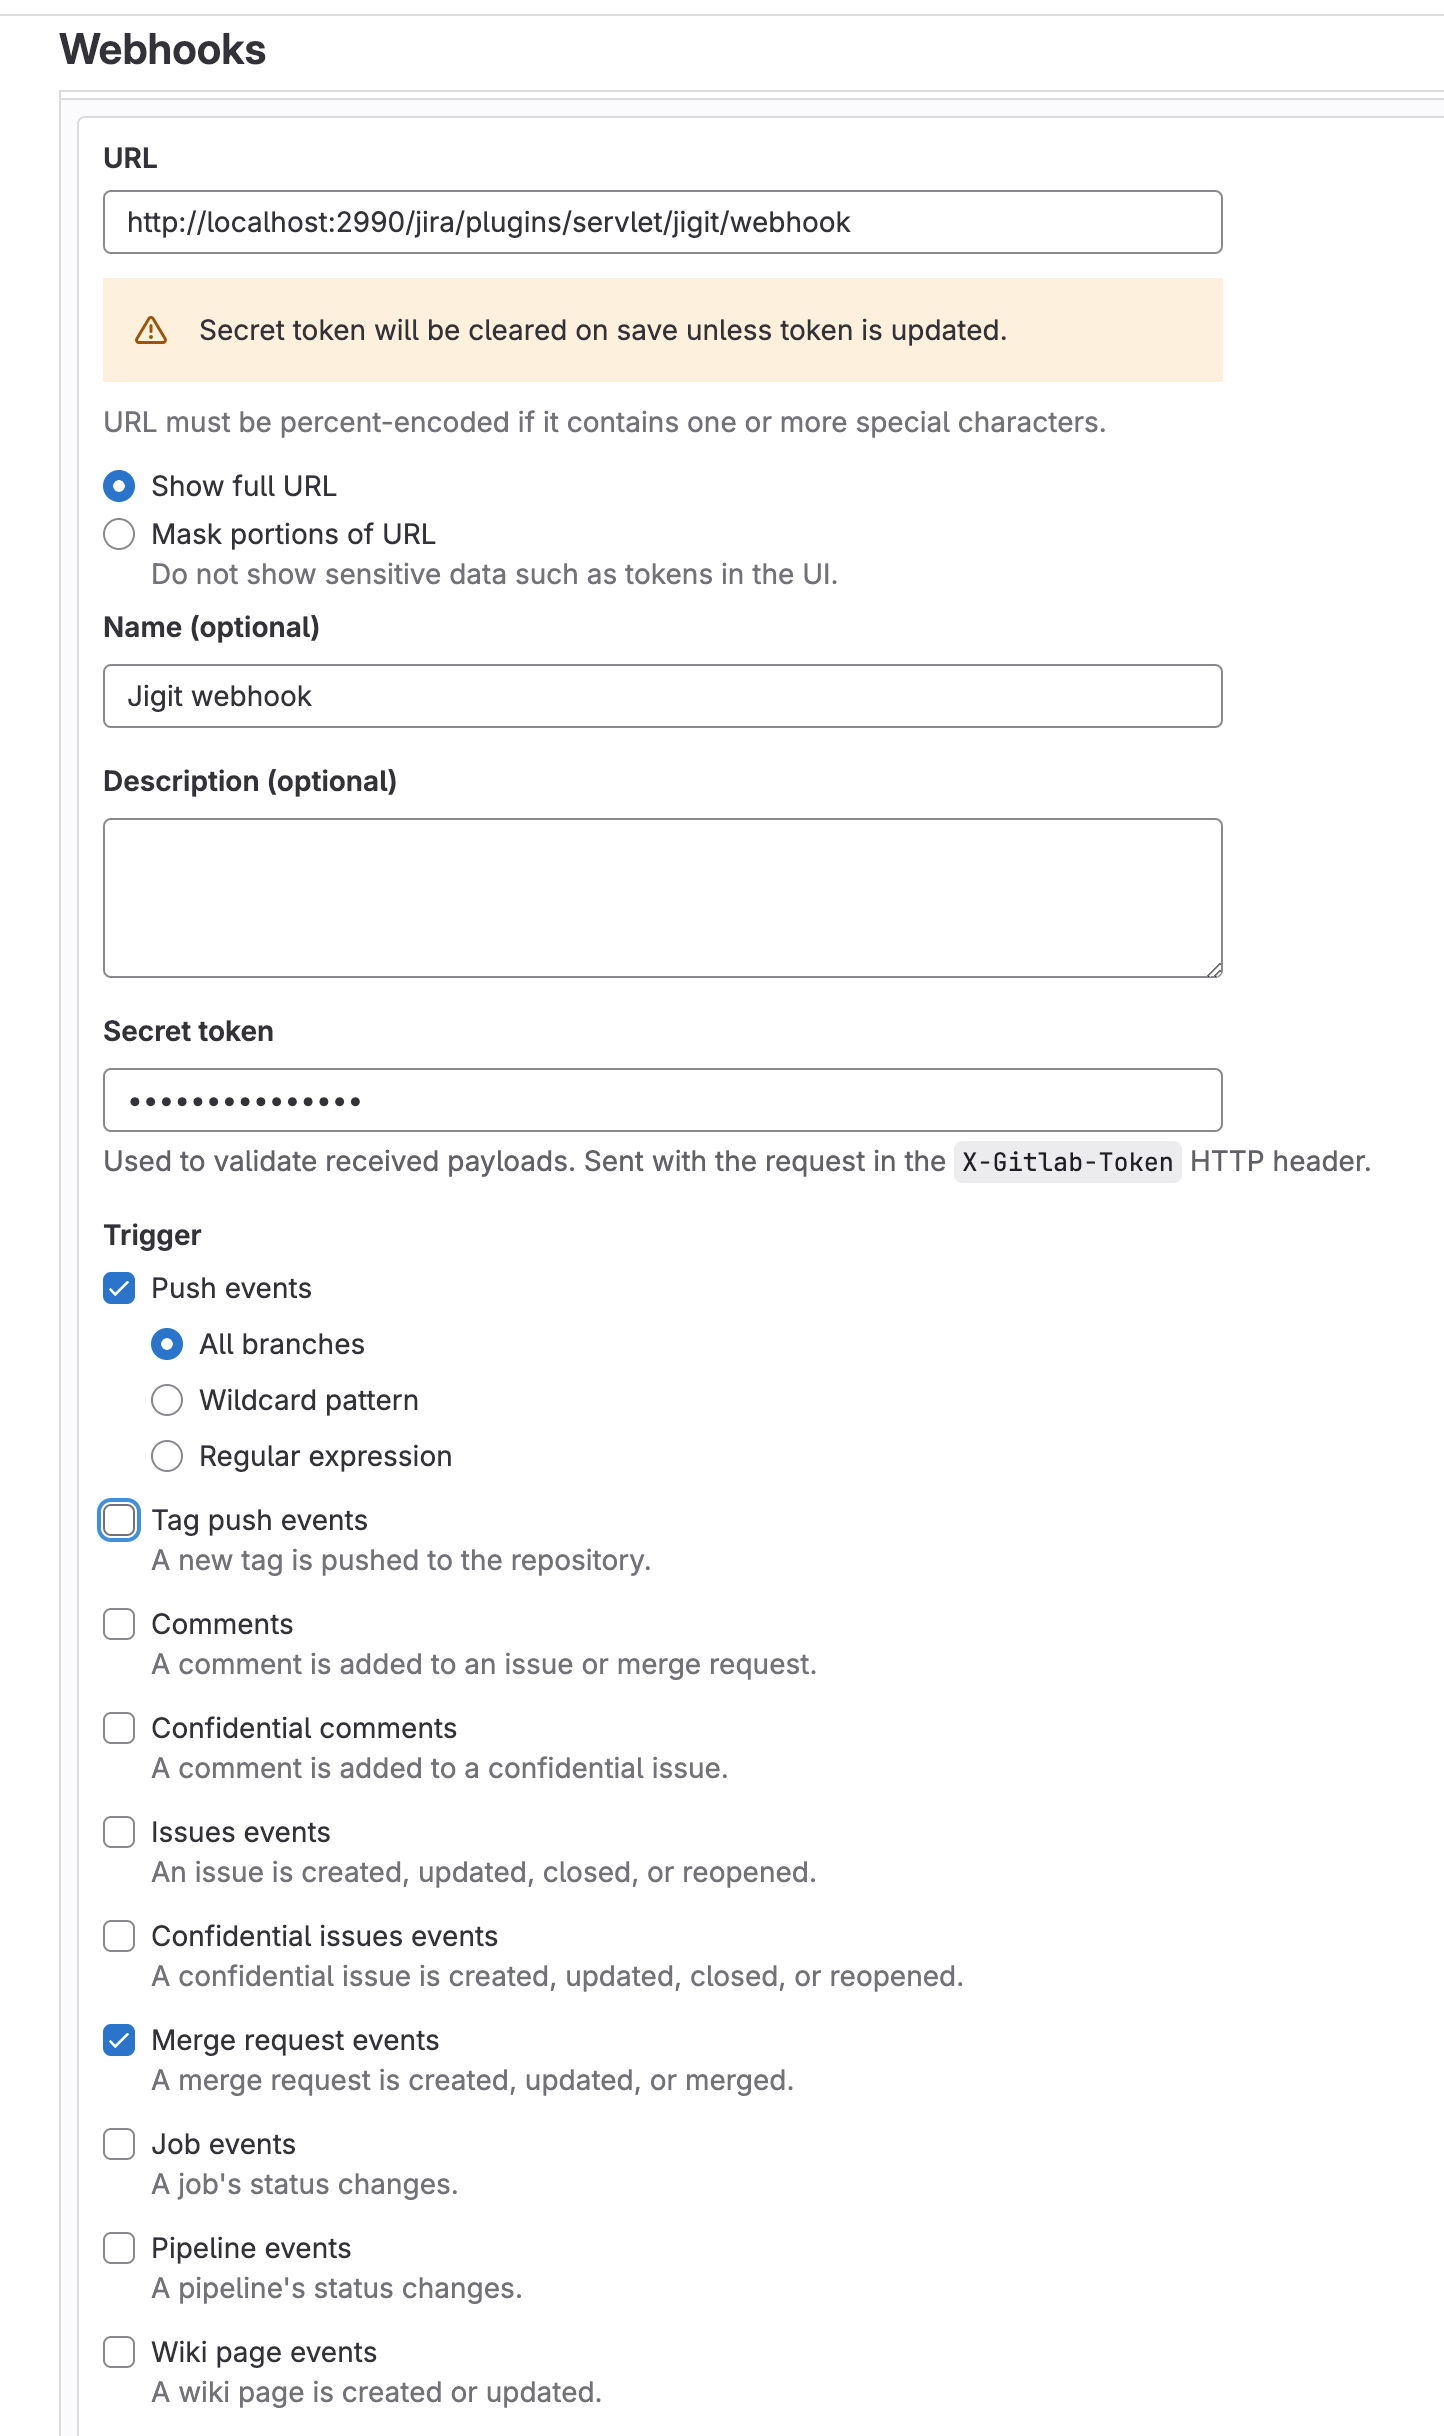This screenshot has height=2436, width=1444.
Task: Enable Confidential issues events trigger
Action: coord(119,1936)
